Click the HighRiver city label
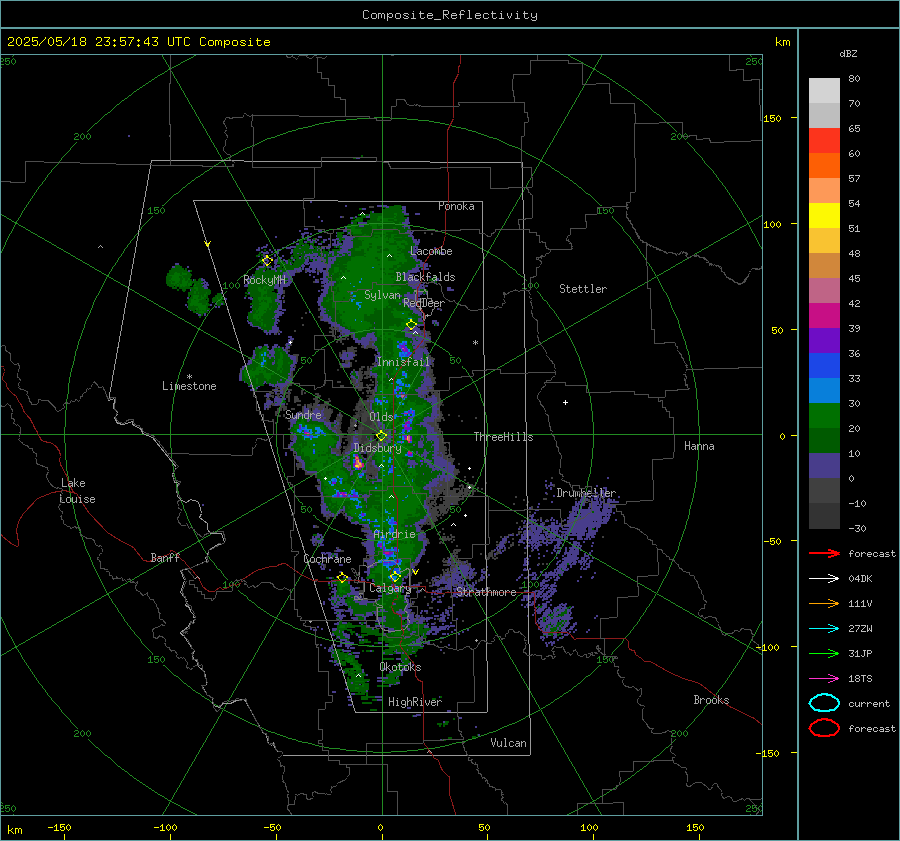900x841 pixels. tap(415, 702)
